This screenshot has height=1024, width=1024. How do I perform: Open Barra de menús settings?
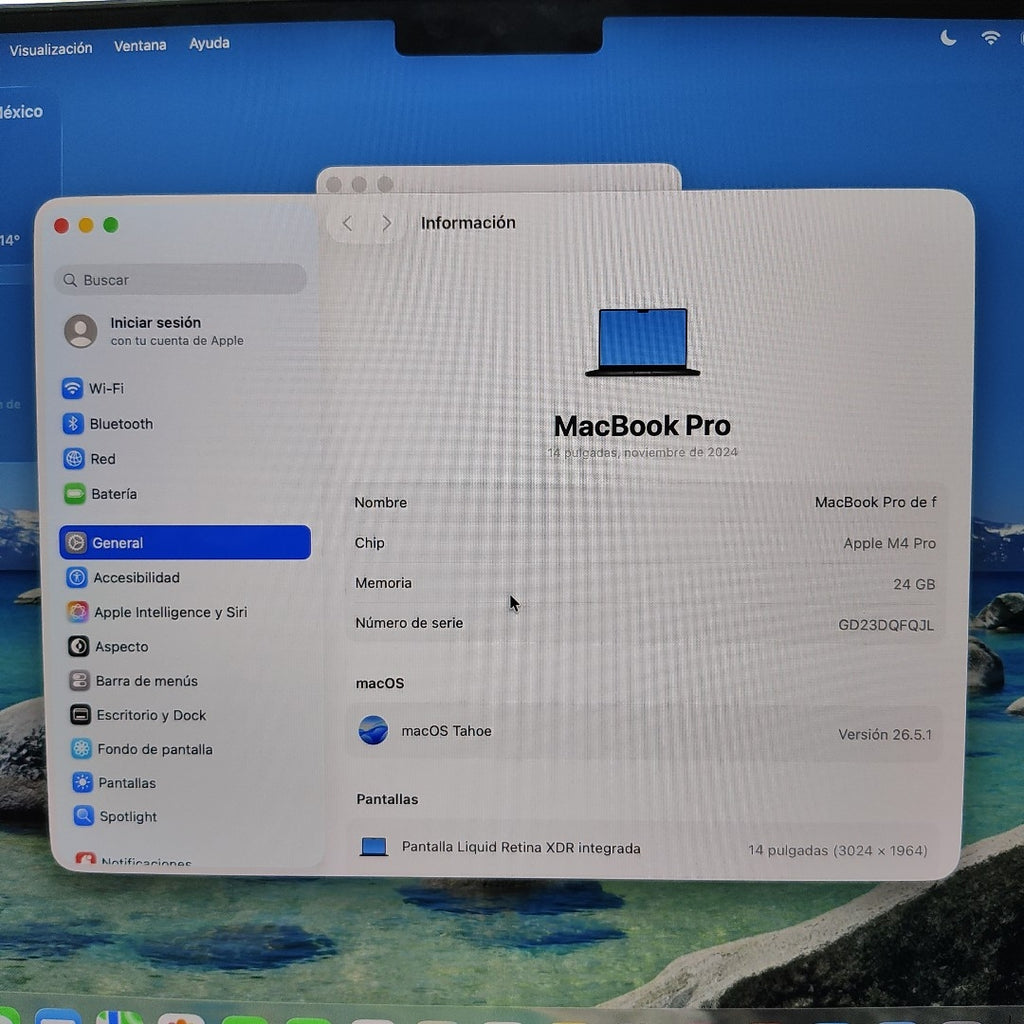point(134,680)
